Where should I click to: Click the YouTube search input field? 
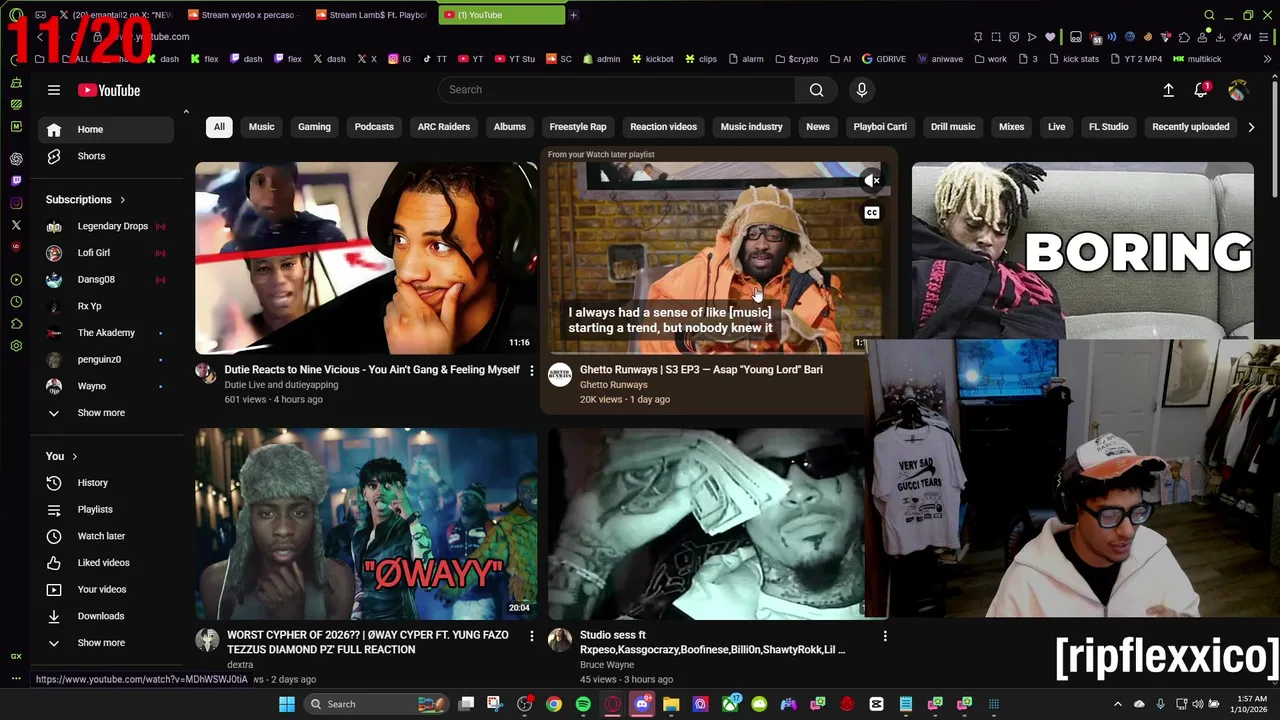617,90
